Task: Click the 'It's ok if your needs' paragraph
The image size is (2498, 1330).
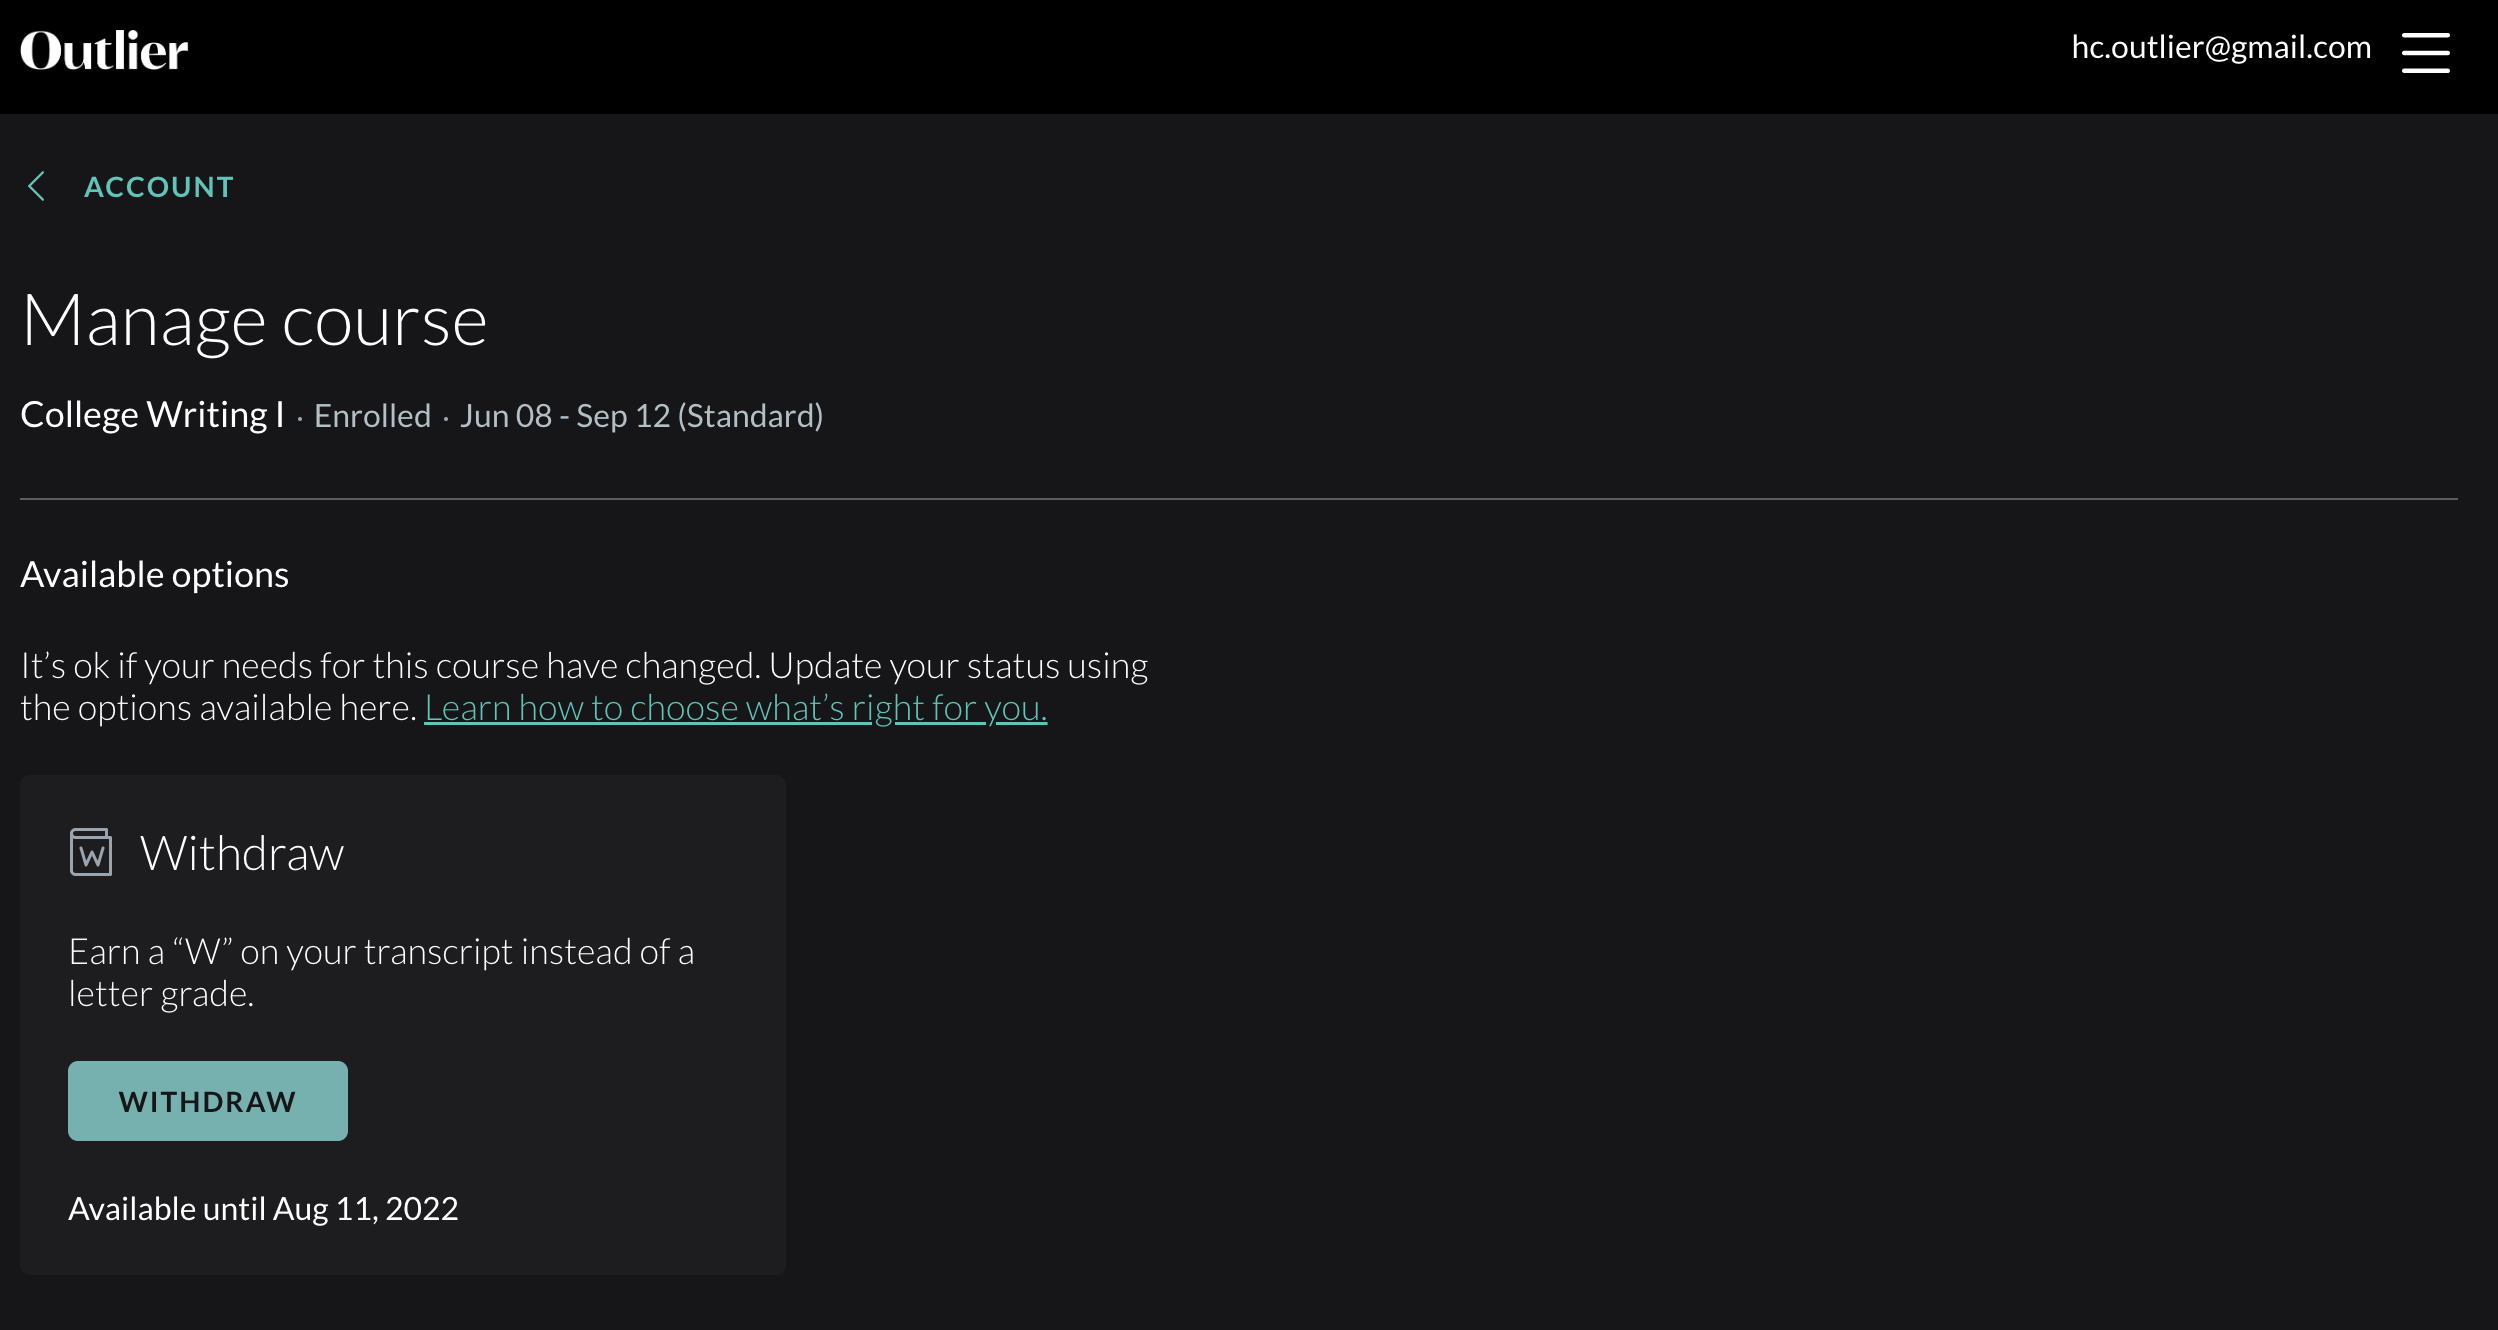Action: tap(584, 666)
